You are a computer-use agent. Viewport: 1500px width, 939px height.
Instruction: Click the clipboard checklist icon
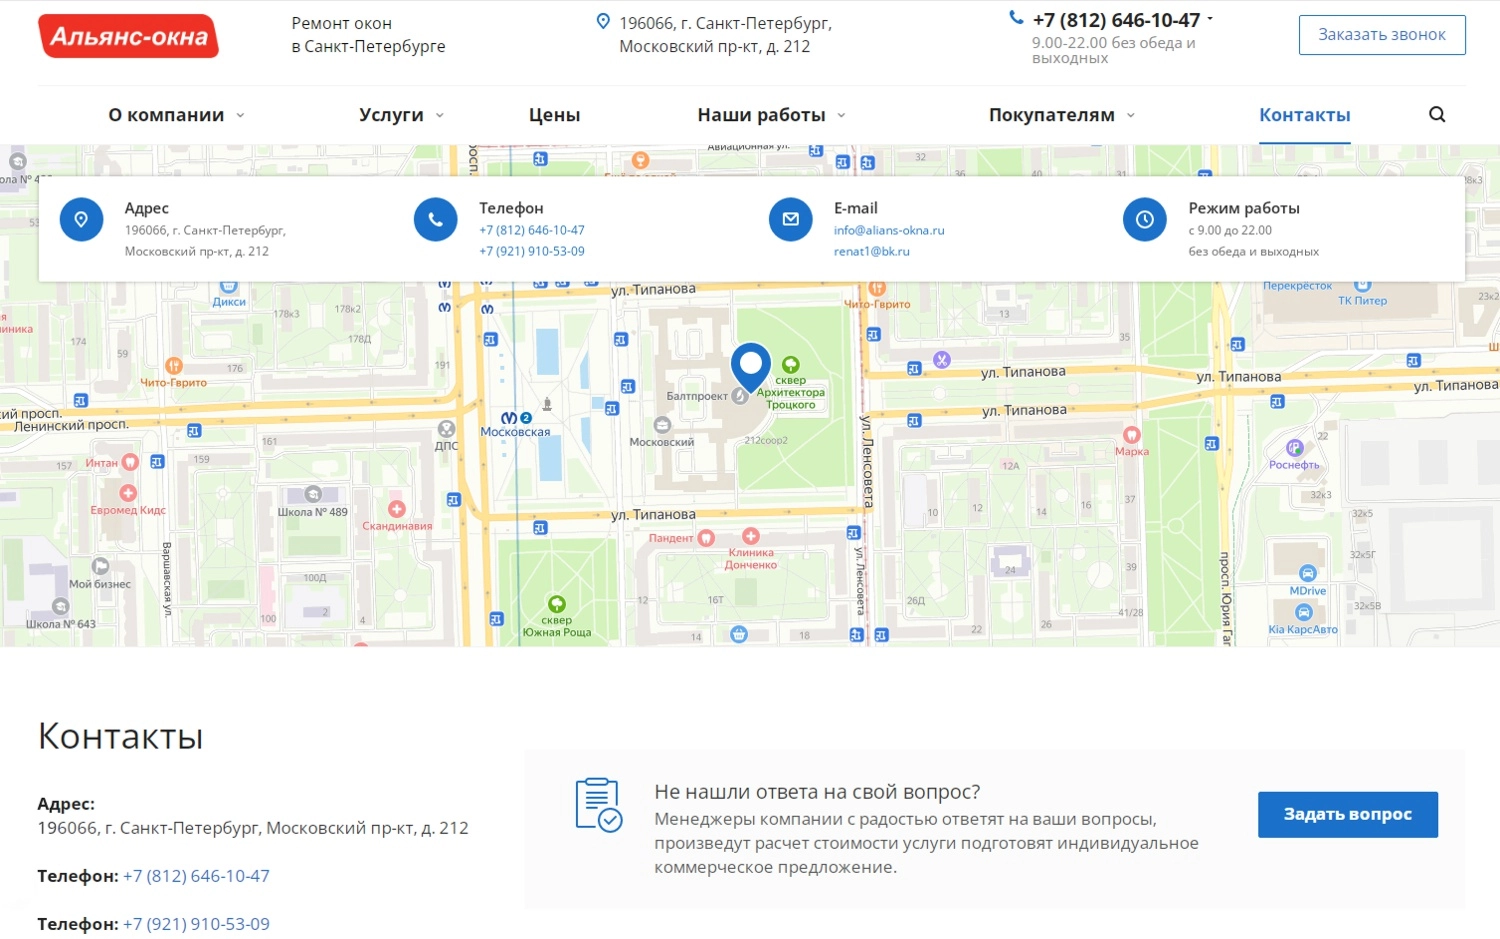598,804
